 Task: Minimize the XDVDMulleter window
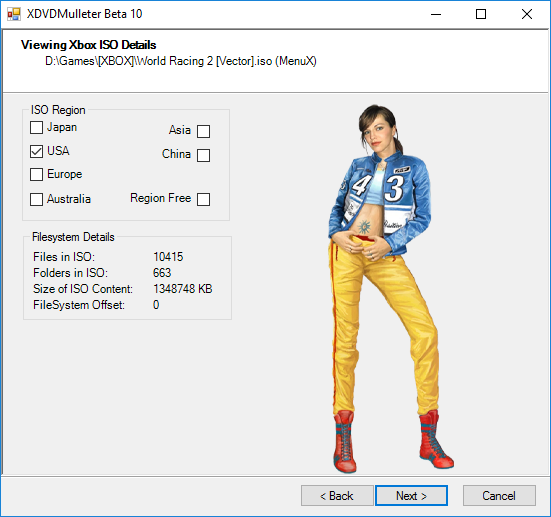[436, 14]
